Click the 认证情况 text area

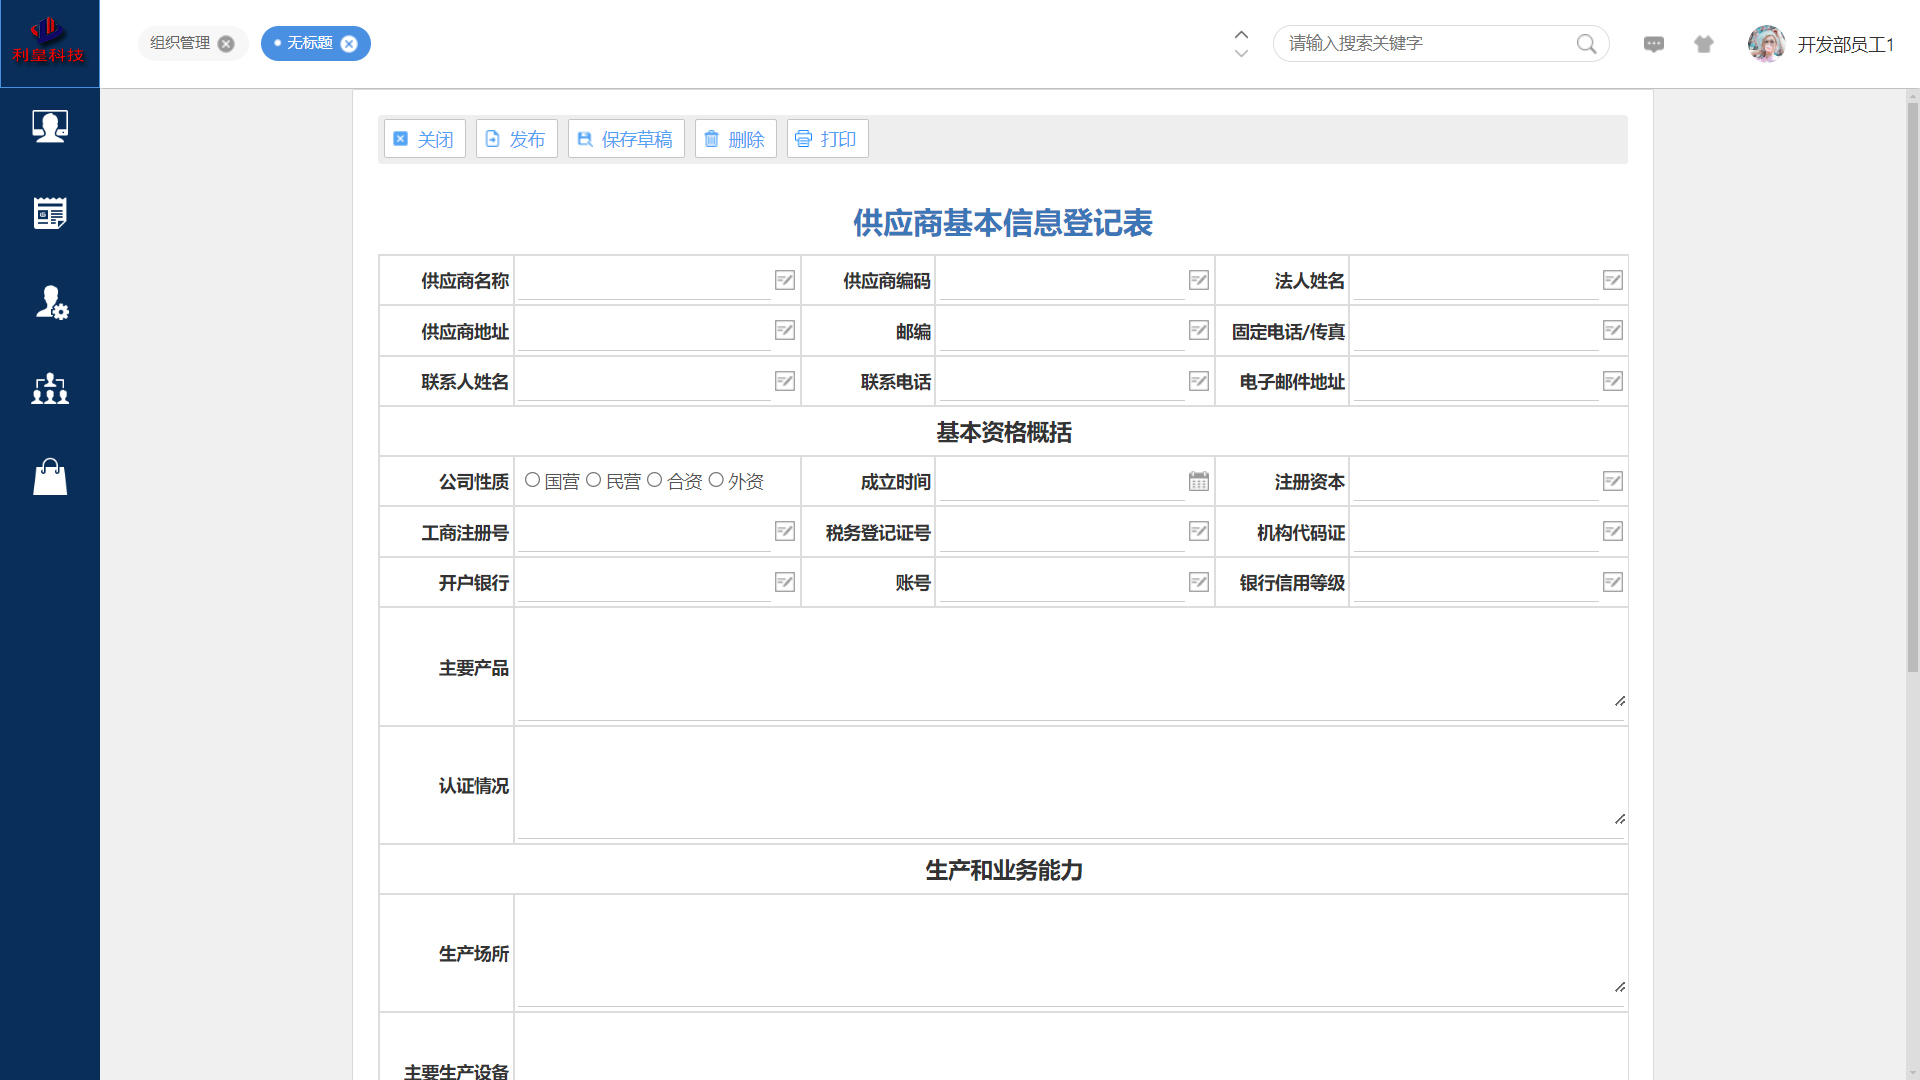click(x=1071, y=785)
